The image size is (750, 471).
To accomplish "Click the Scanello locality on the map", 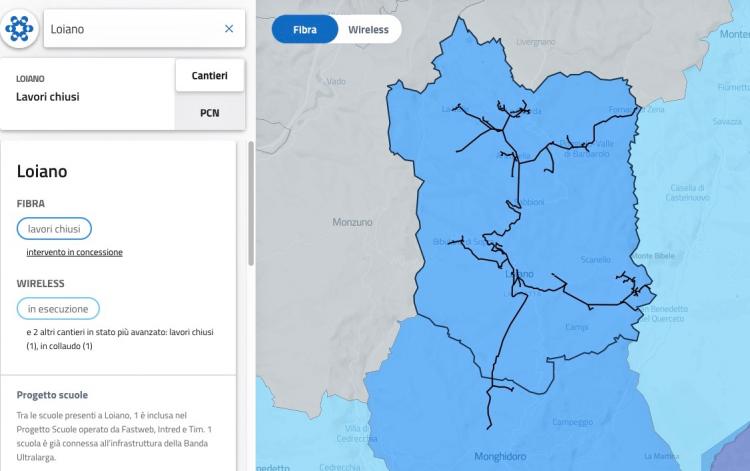I will click(x=596, y=259).
